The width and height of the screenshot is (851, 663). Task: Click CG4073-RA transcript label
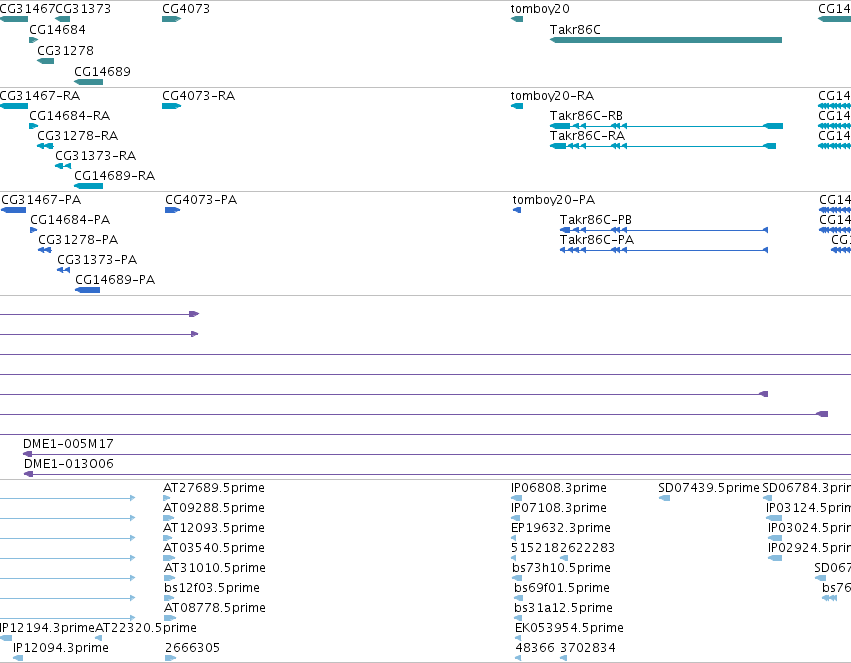pyautogui.click(x=198, y=95)
